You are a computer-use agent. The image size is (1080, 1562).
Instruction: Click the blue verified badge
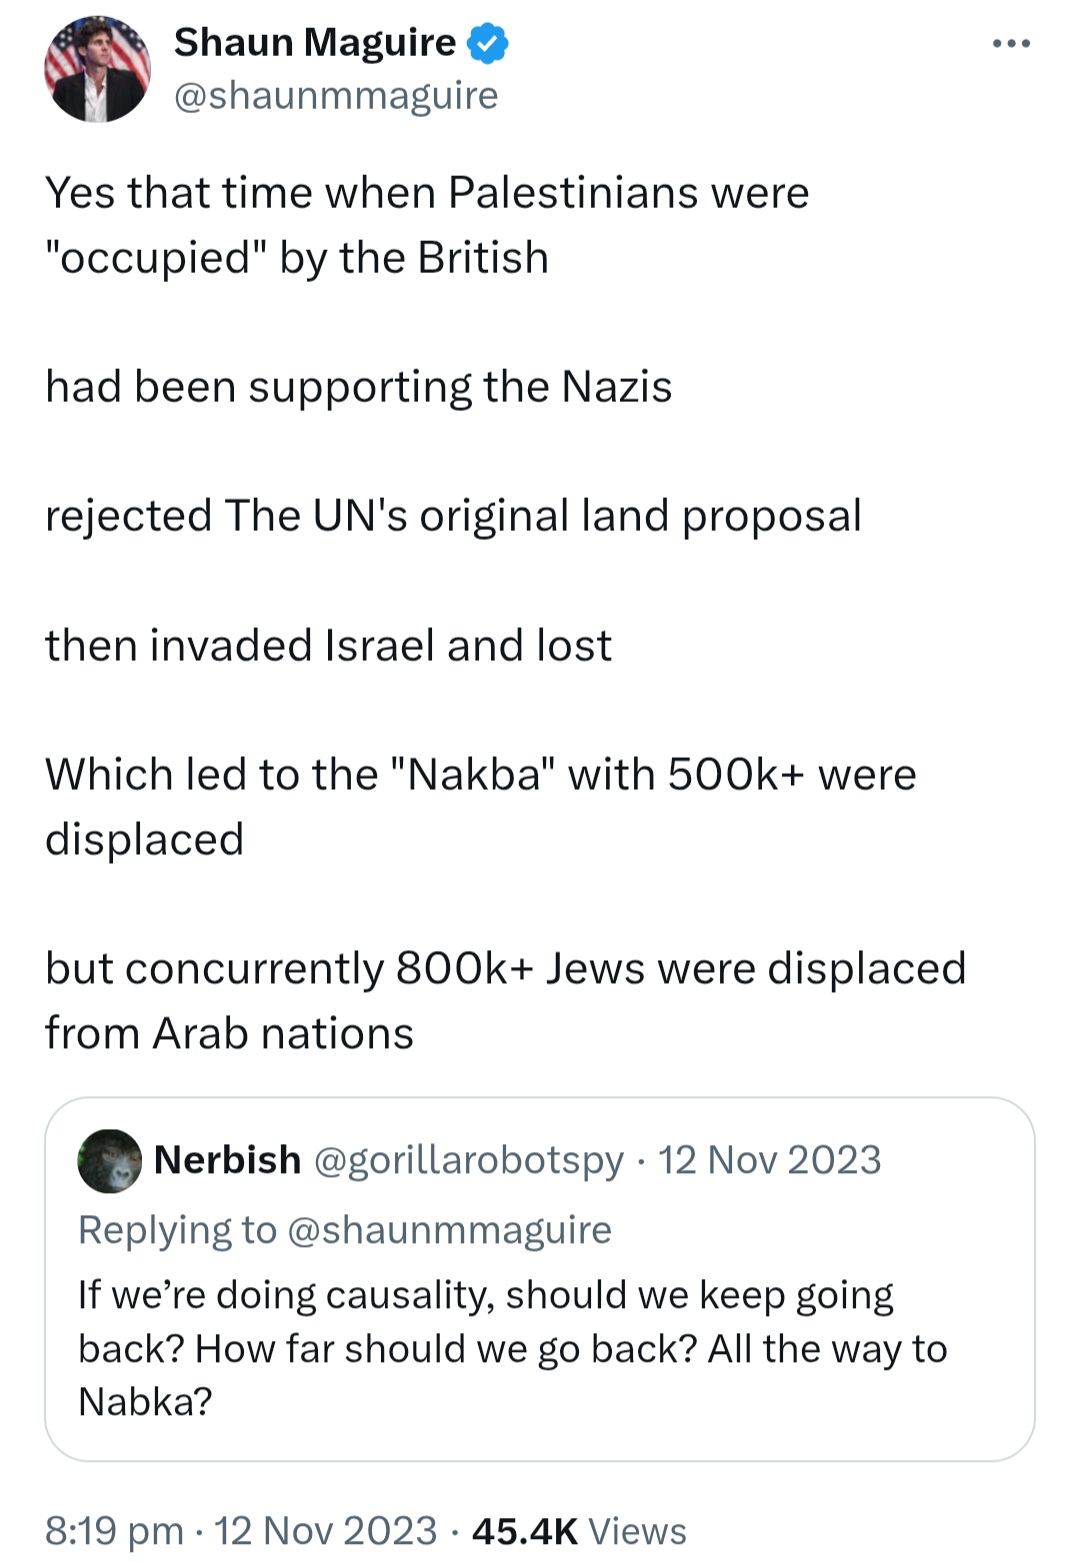tap(488, 44)
